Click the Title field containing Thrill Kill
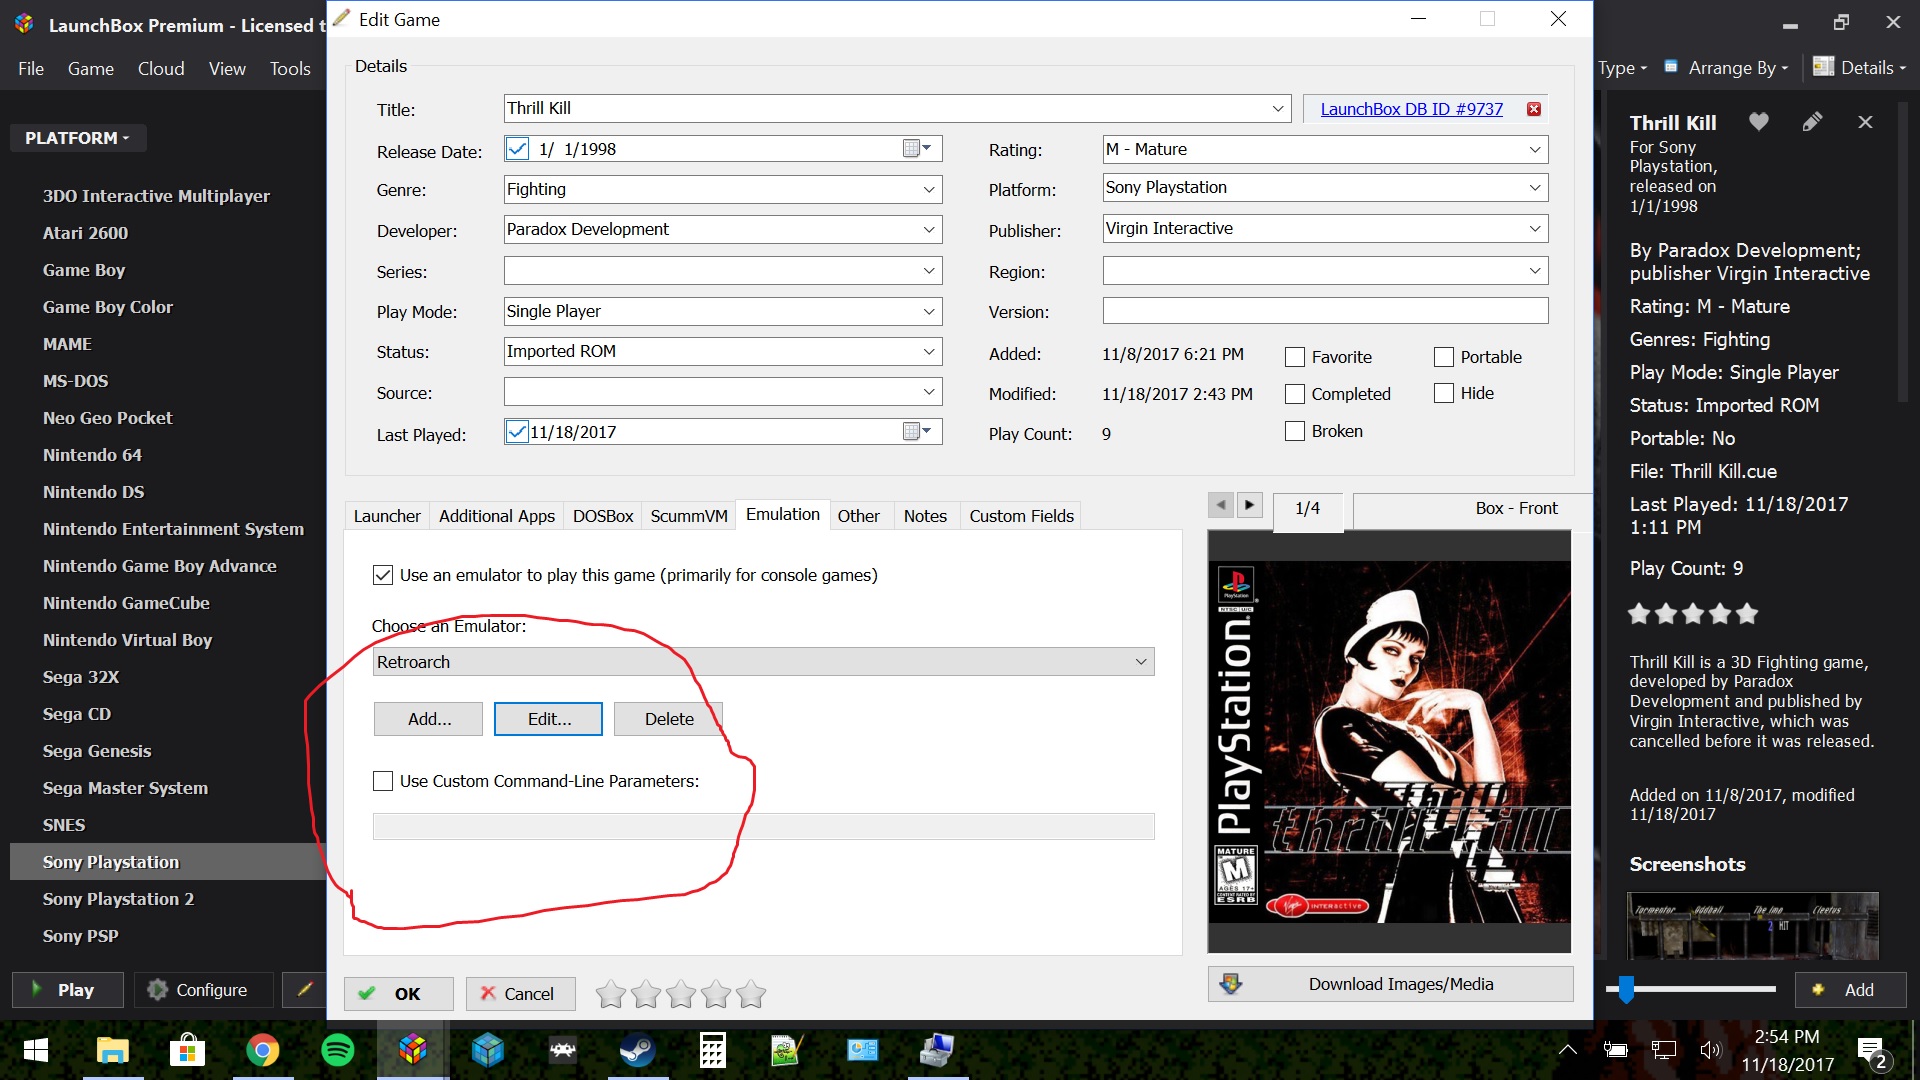The height and width of the screenshot is (1080, 1920). coord(897,108)
